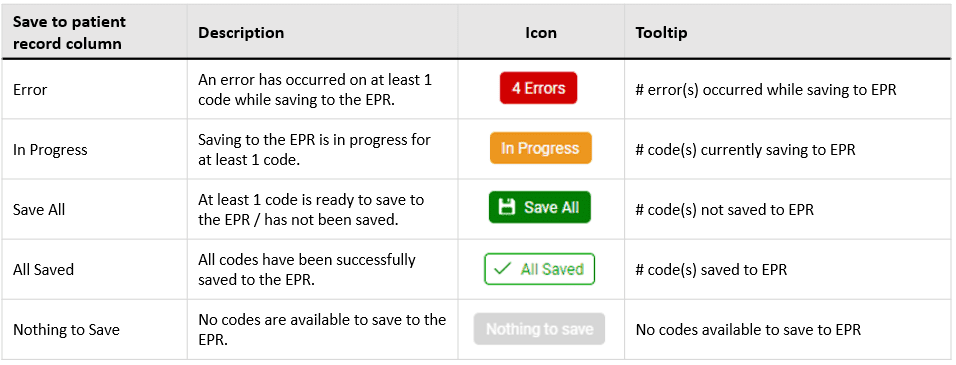The width and height of the screenshot is (956, 365).
Task: Click the '# code(s) not saved to EPR' text
Action: [724, 210]
